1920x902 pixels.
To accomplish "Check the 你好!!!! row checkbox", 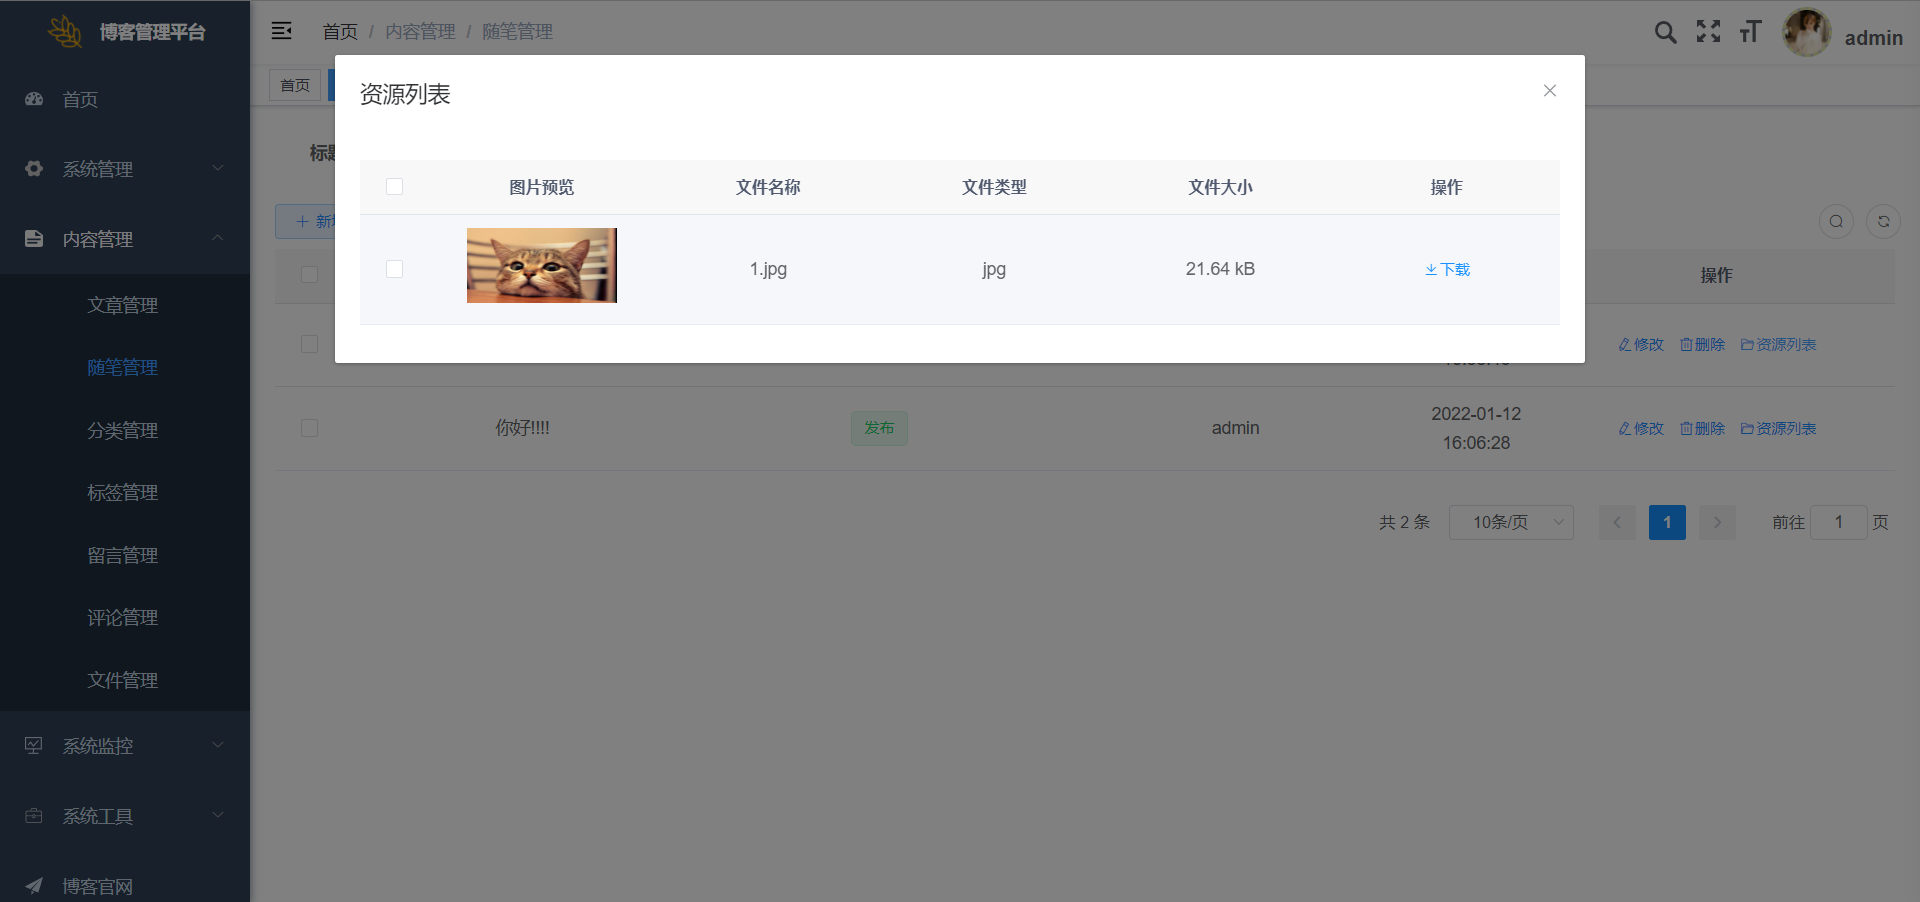I will (309, 428).
